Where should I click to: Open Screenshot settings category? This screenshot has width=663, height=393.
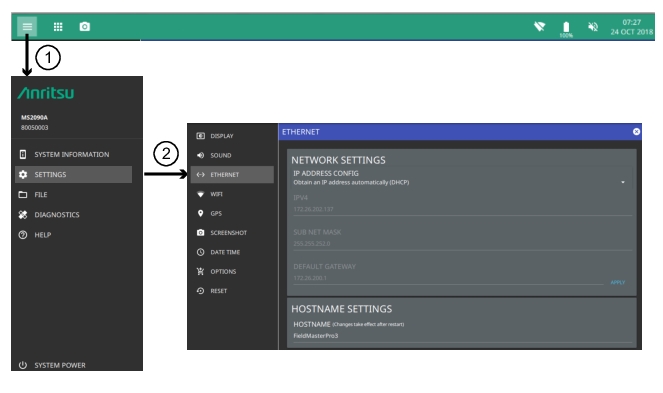coord(232,233)
